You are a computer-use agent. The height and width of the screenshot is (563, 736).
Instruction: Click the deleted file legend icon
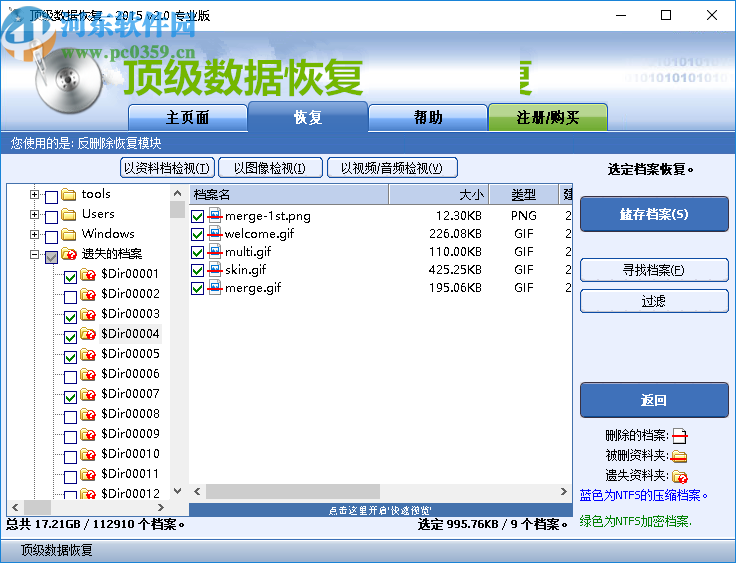pos(680,436)
